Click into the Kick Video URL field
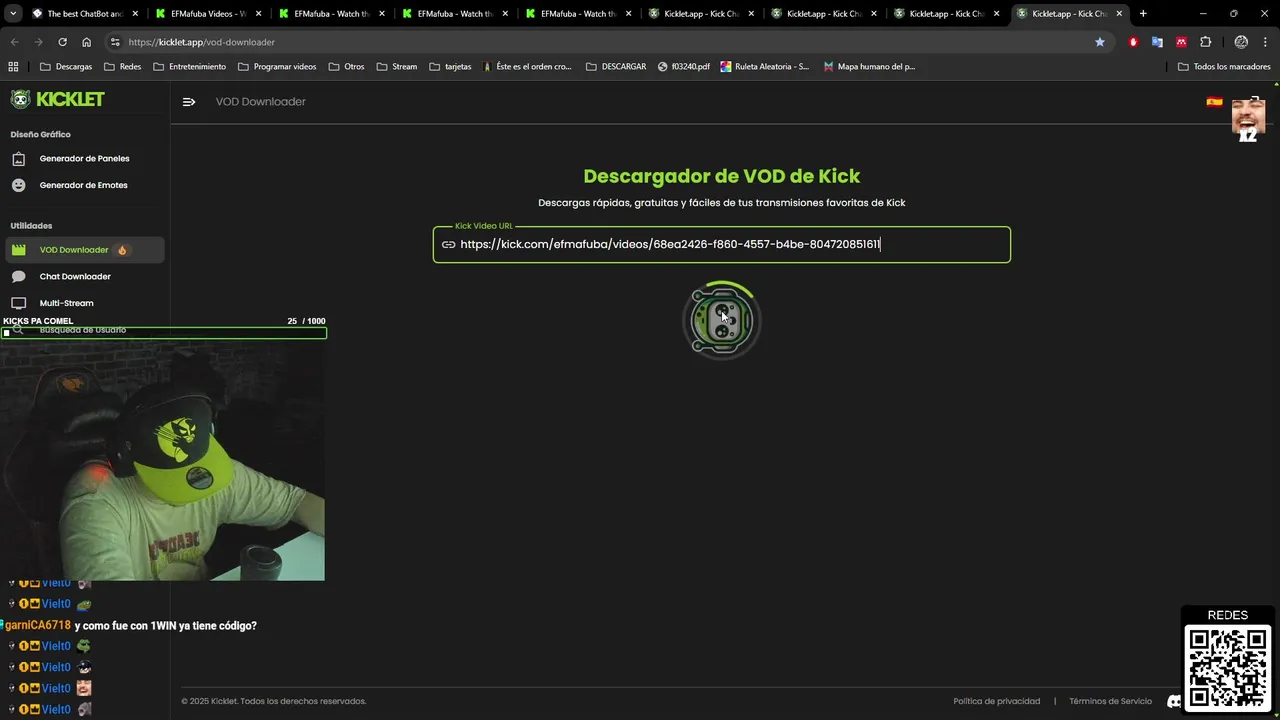This screenshot has height=720, width=1280. [722, 244]
